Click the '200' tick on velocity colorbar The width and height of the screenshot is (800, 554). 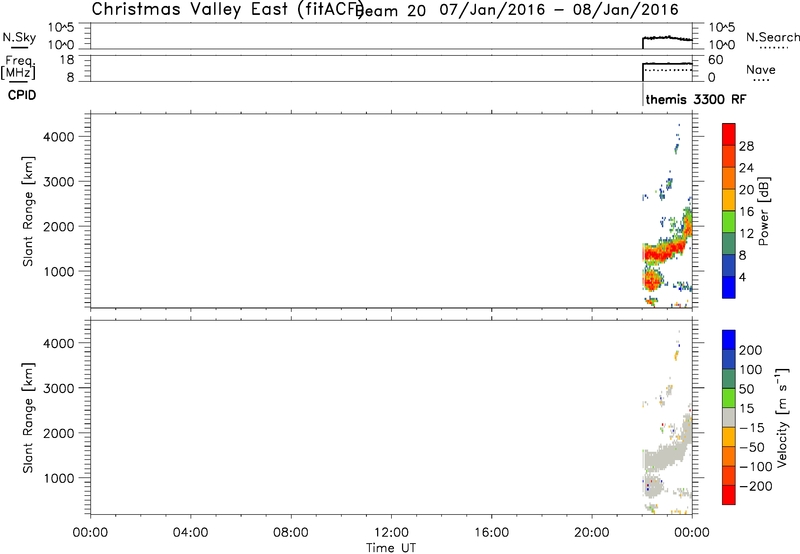click(x=751, y=350)
